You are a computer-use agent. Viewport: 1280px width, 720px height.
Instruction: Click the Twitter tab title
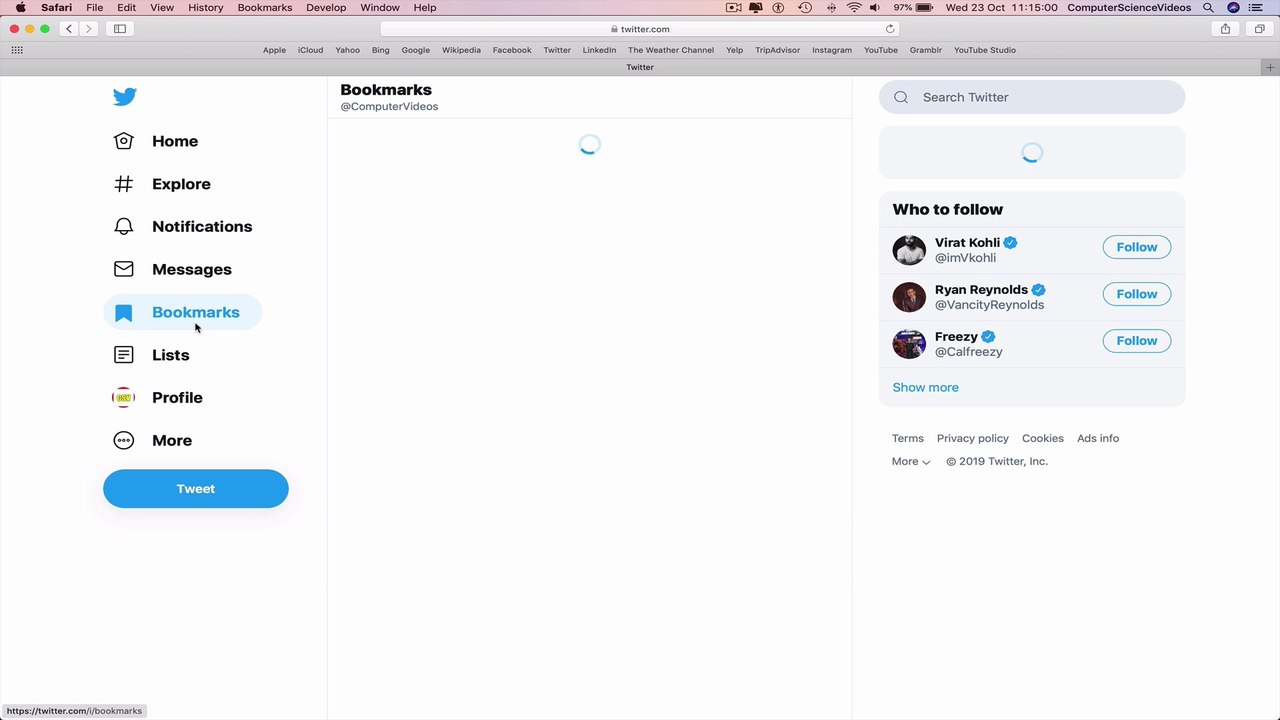coord(640,67)
